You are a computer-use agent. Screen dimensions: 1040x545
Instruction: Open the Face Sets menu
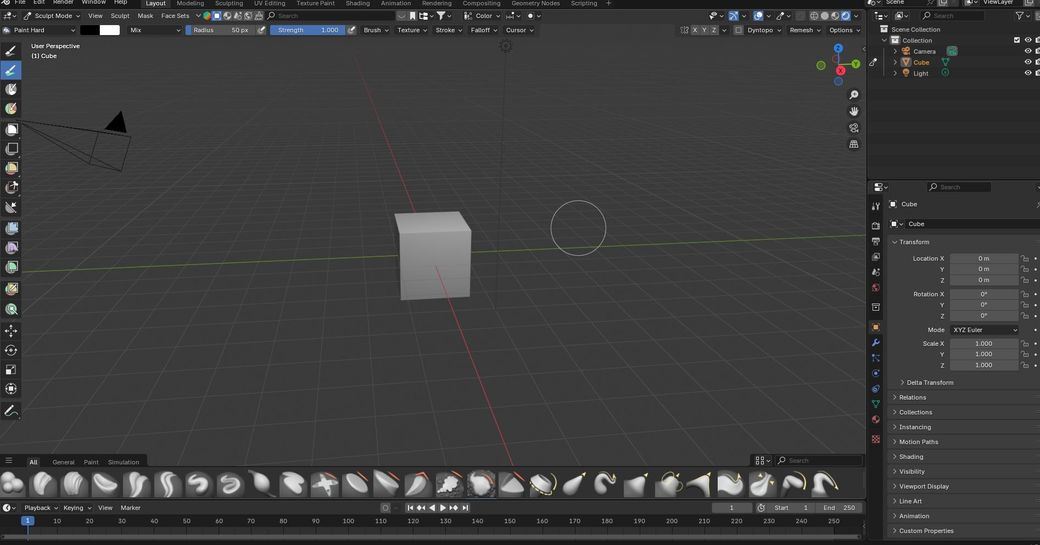click(175, 16)
